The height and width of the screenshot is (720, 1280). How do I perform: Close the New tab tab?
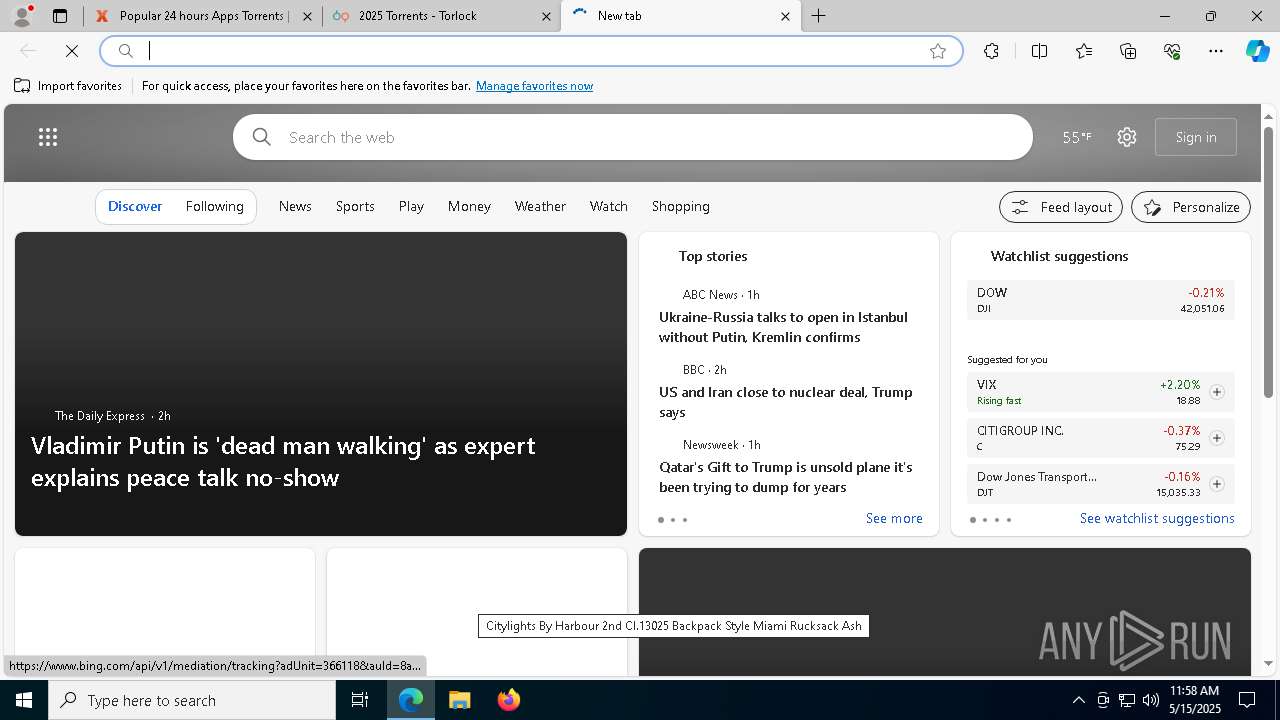(x=785, y=16)
